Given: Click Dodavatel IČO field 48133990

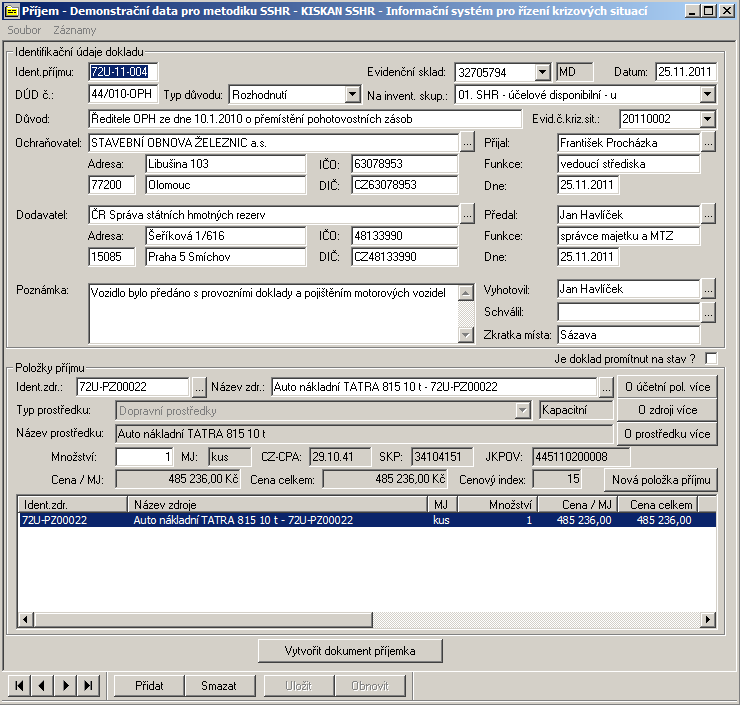Looking at the screenshot, I should click(x=404, y=235).
